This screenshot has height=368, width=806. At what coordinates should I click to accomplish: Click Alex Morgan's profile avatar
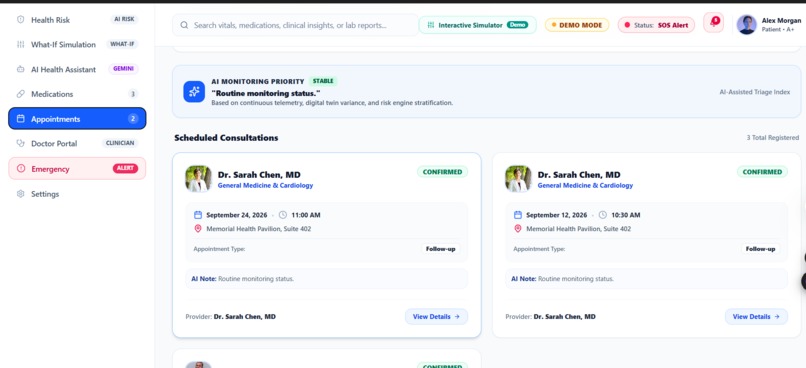746,24
